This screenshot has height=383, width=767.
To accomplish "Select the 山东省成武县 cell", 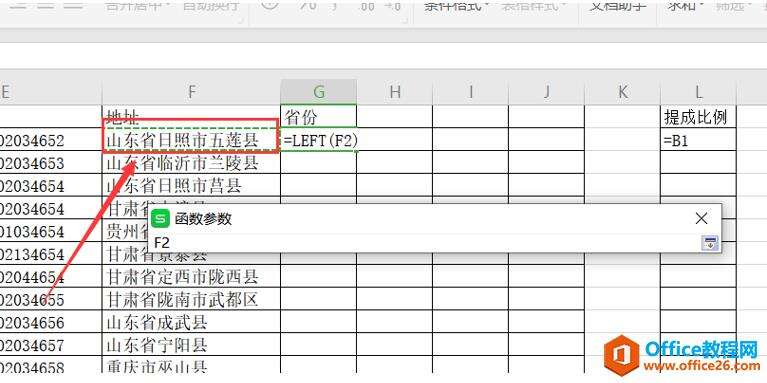I will 192,322.
